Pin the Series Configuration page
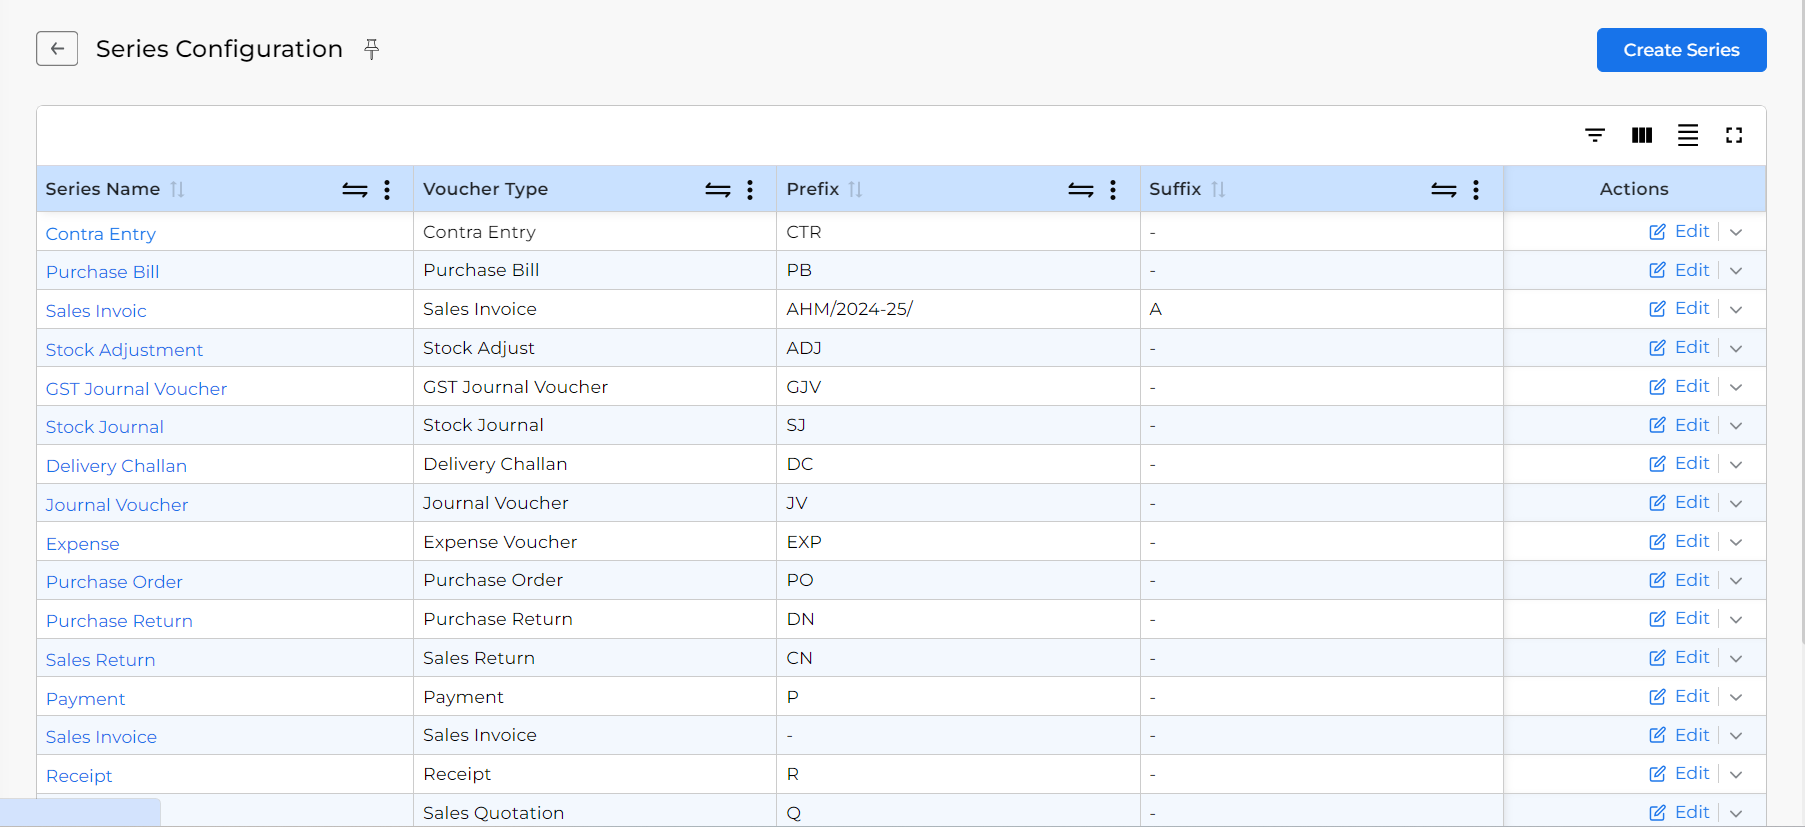The image size is (1805, 827). [372, 49]
